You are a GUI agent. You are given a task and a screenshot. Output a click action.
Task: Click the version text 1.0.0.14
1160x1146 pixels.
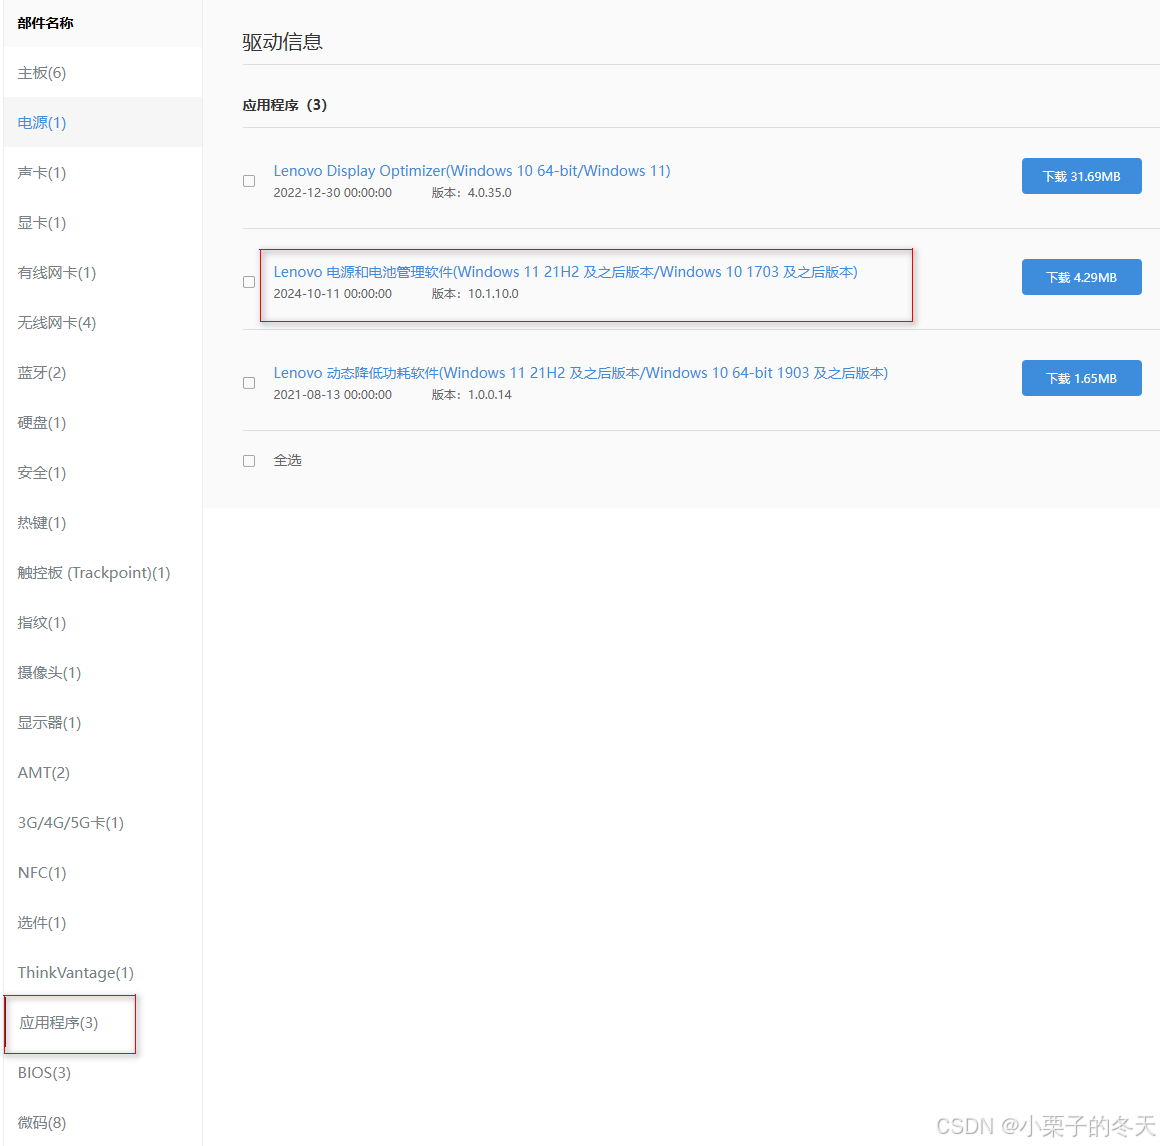point(489,394)
